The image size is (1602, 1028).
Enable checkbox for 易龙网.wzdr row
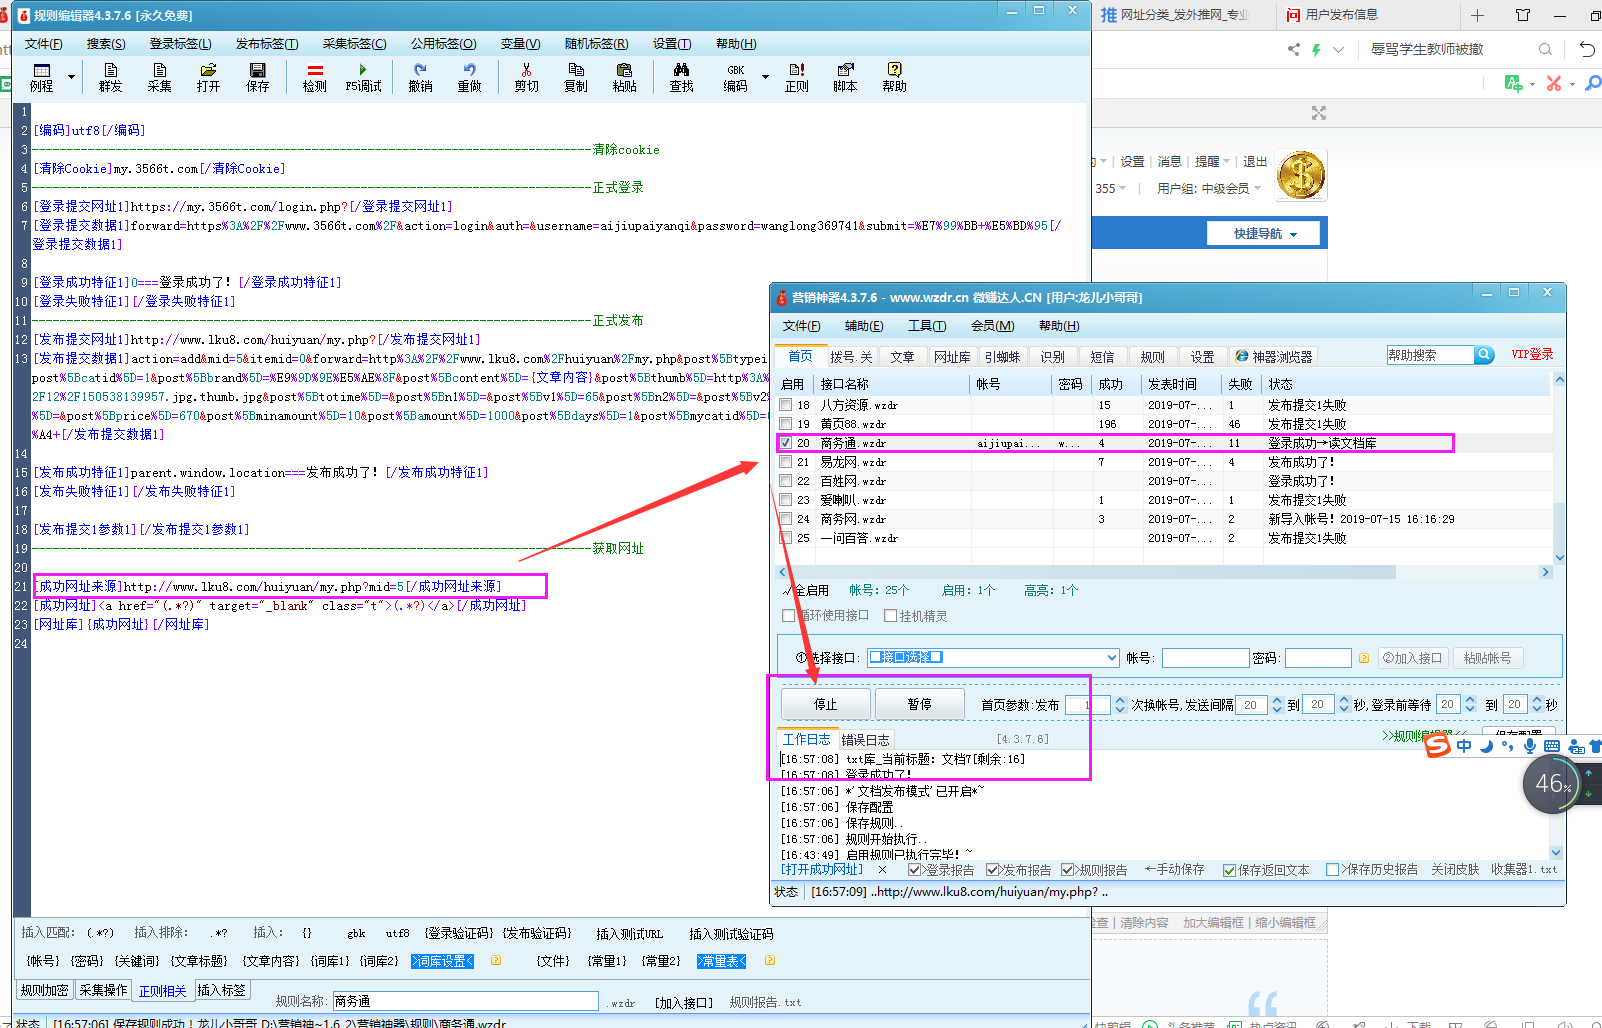[x=786, y=462]
